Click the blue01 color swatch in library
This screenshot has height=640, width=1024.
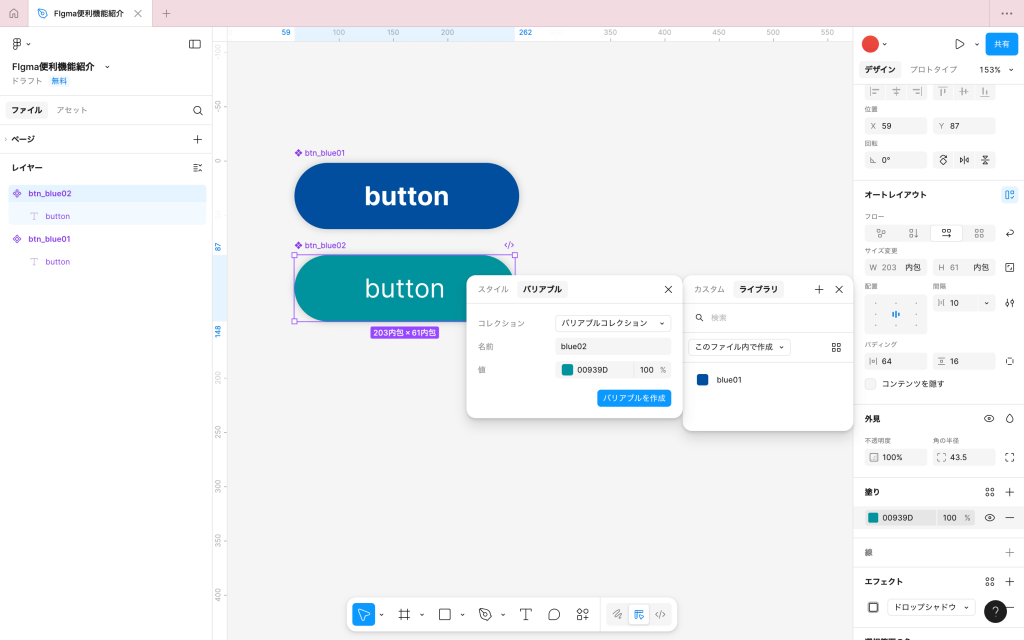click(702, 380)
